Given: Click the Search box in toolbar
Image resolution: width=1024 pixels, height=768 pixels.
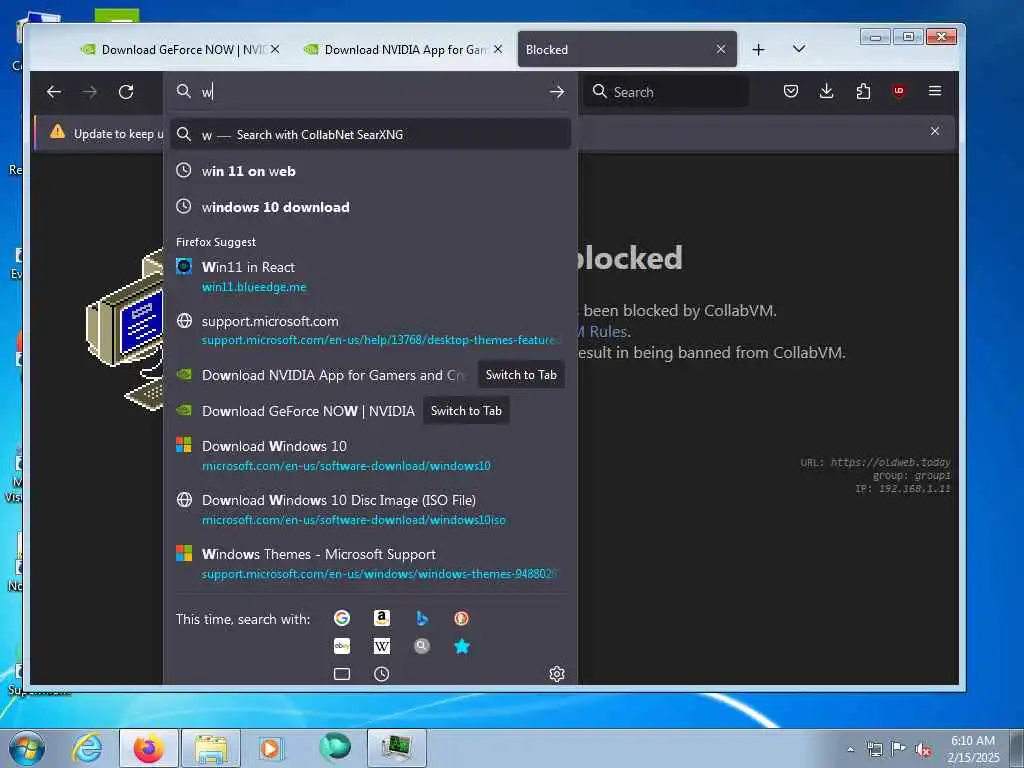Looking at the screenshot, I should [666, 91].
